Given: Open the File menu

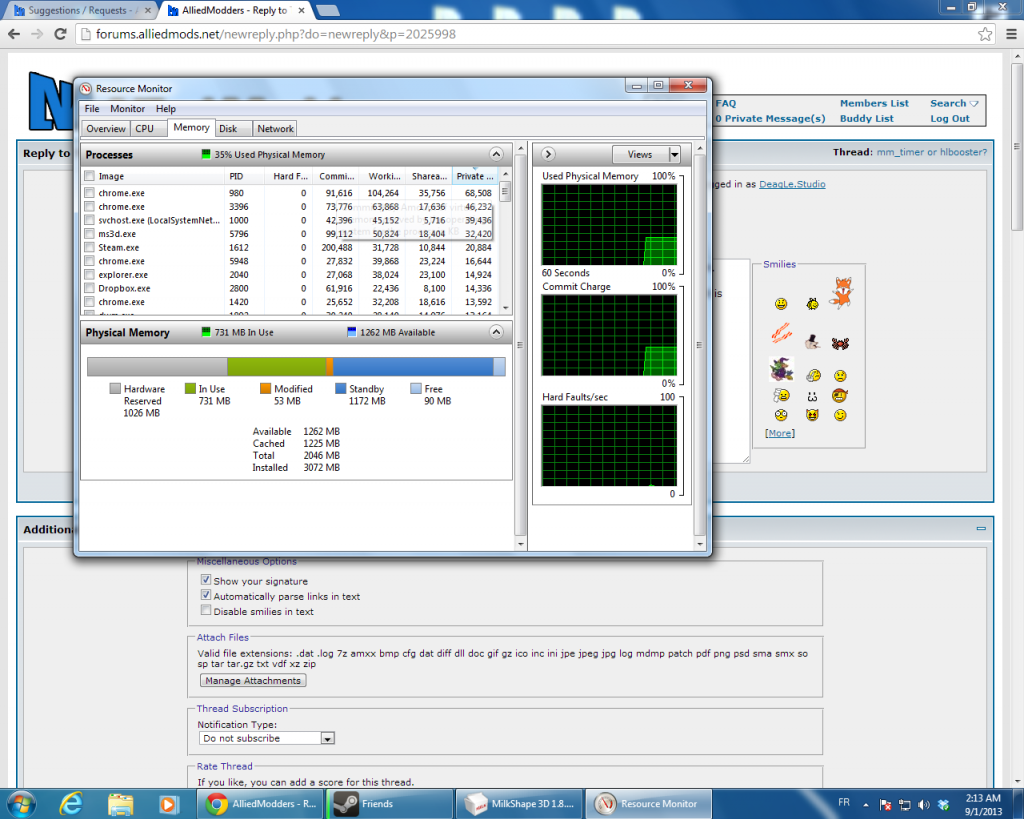Looking at the screenshot, I should (92, 108).
